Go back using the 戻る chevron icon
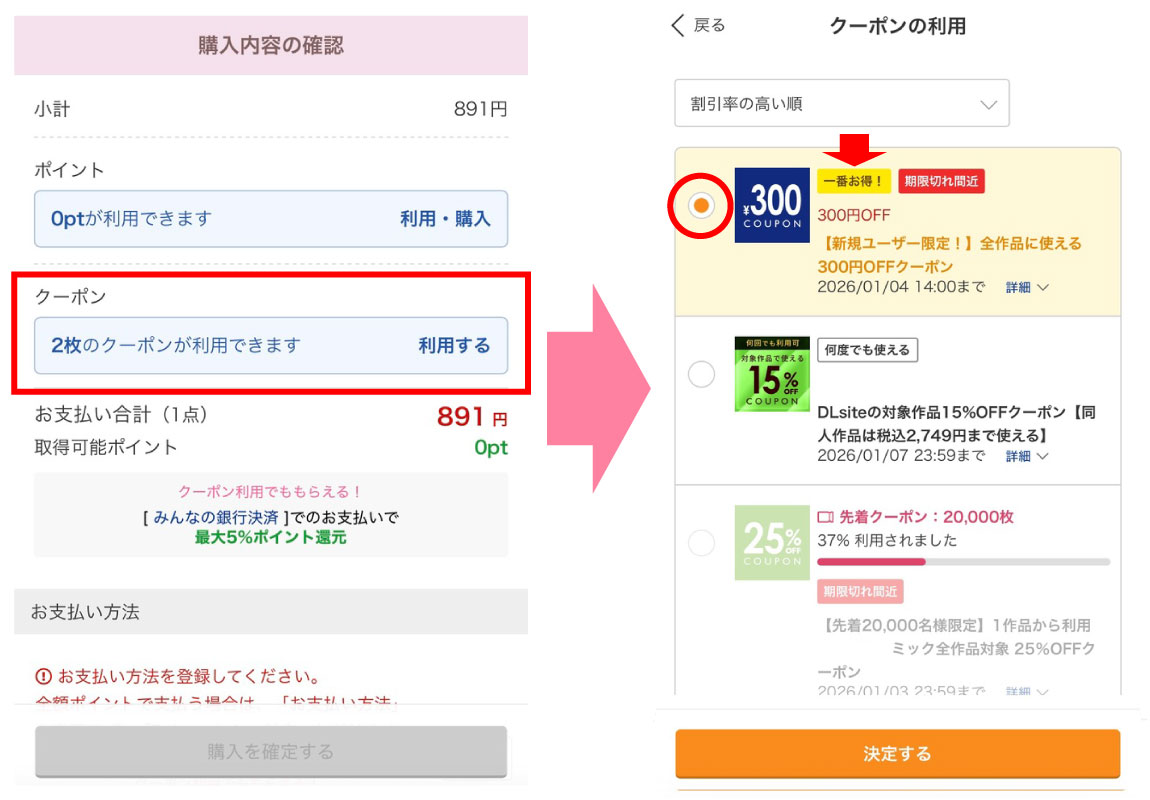The image size is (1150, 800). (679, 26)
